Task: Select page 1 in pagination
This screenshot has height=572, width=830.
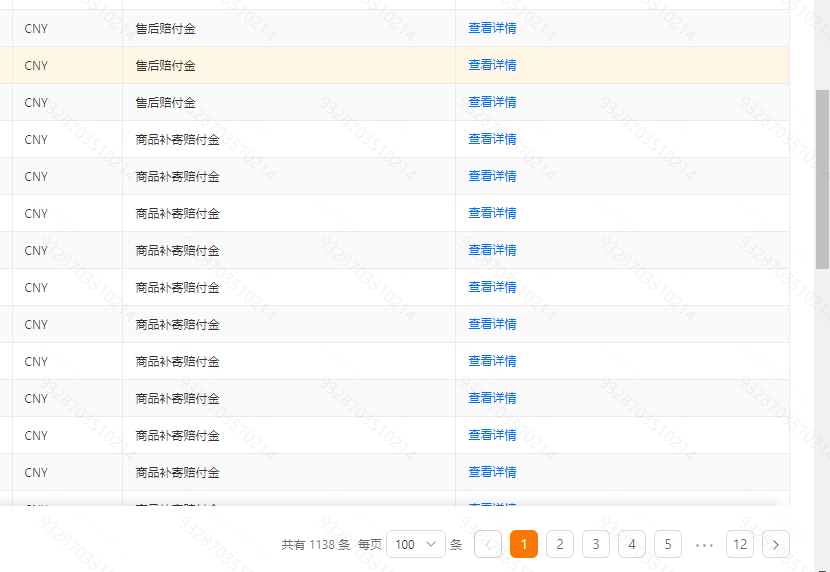Action: click(524, 544)
